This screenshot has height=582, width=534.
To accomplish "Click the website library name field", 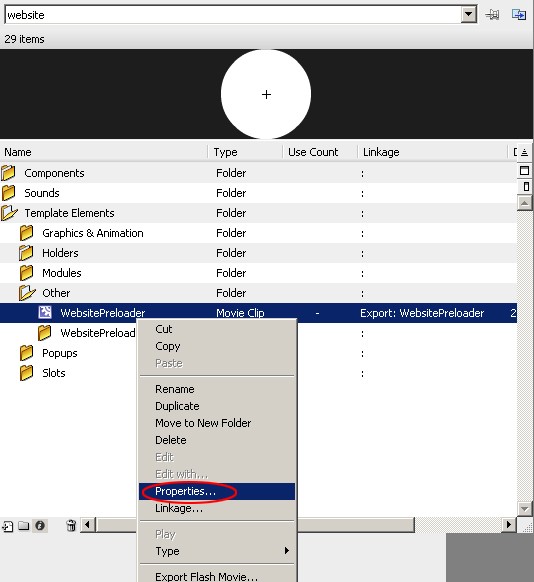I will point(233,15).
